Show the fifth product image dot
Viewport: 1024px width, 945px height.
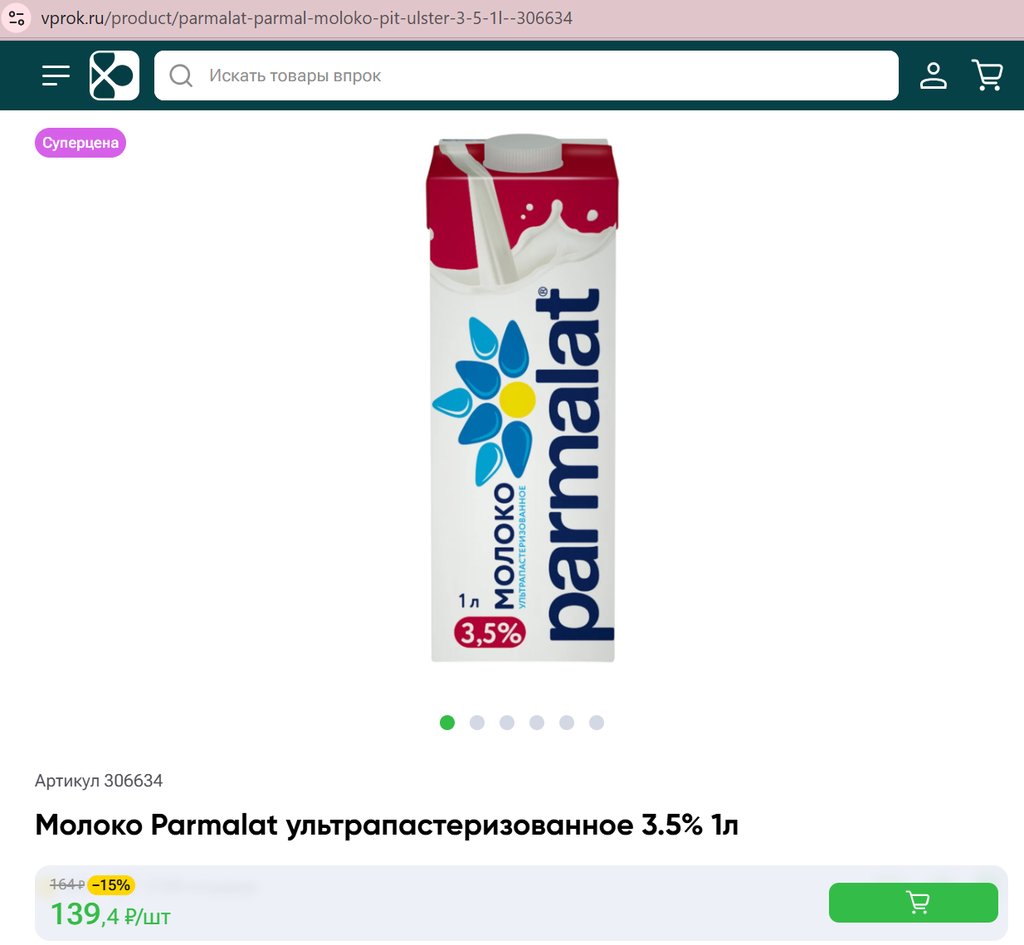click(x=567, y=722)
